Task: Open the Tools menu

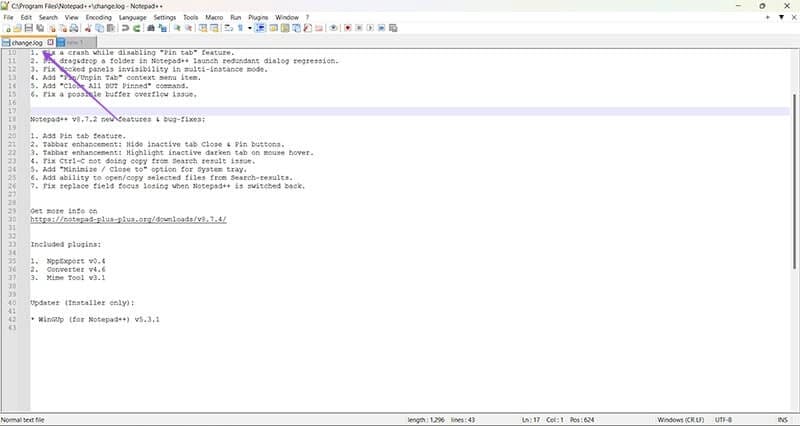Action: click(x=191, y=17)
